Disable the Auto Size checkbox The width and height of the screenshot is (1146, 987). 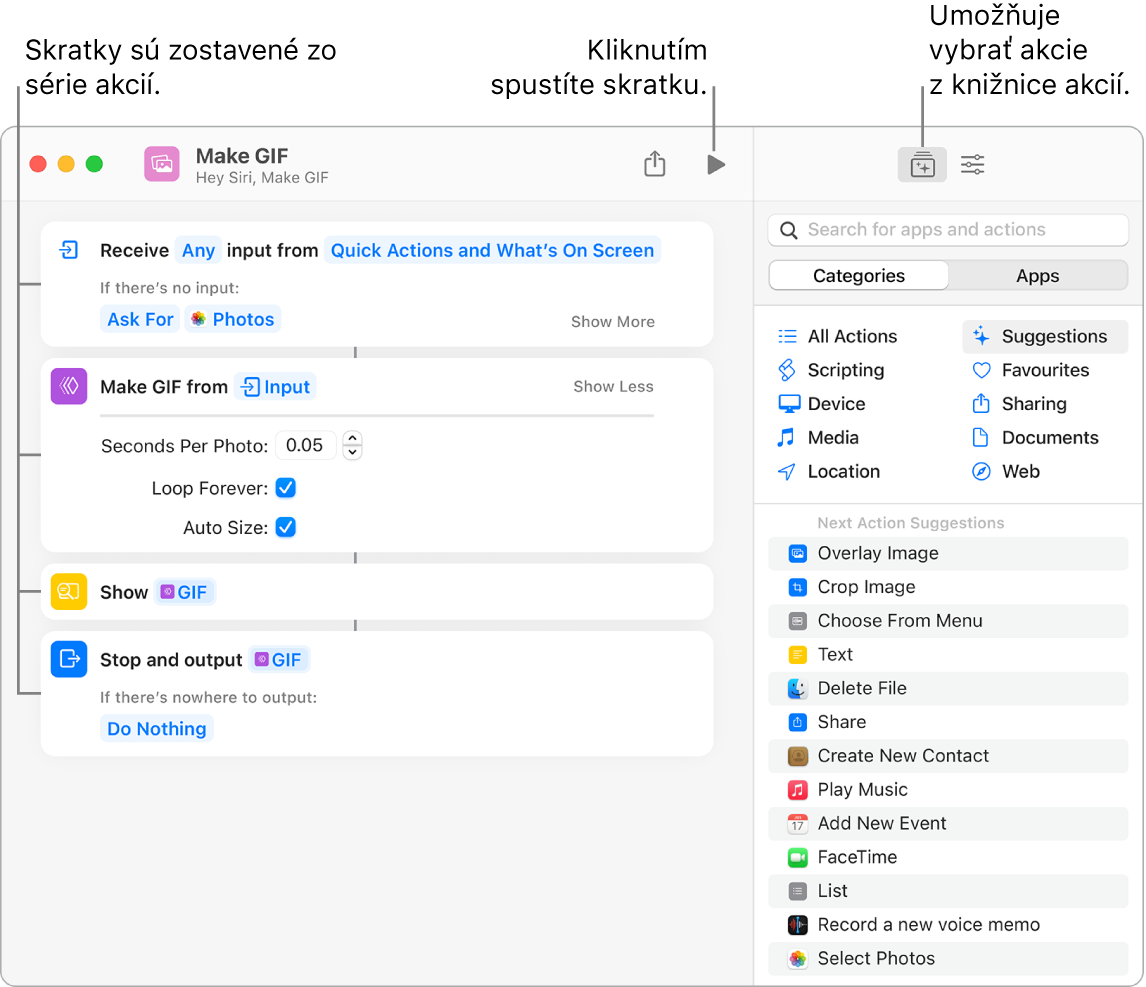286,527
